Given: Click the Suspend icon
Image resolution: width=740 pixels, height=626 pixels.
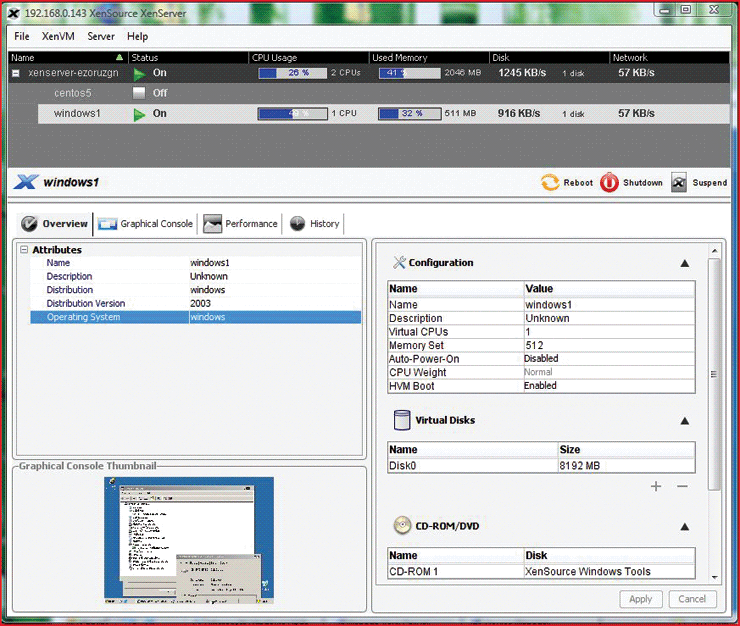Looking at the screenshot, I should (679, 183).
